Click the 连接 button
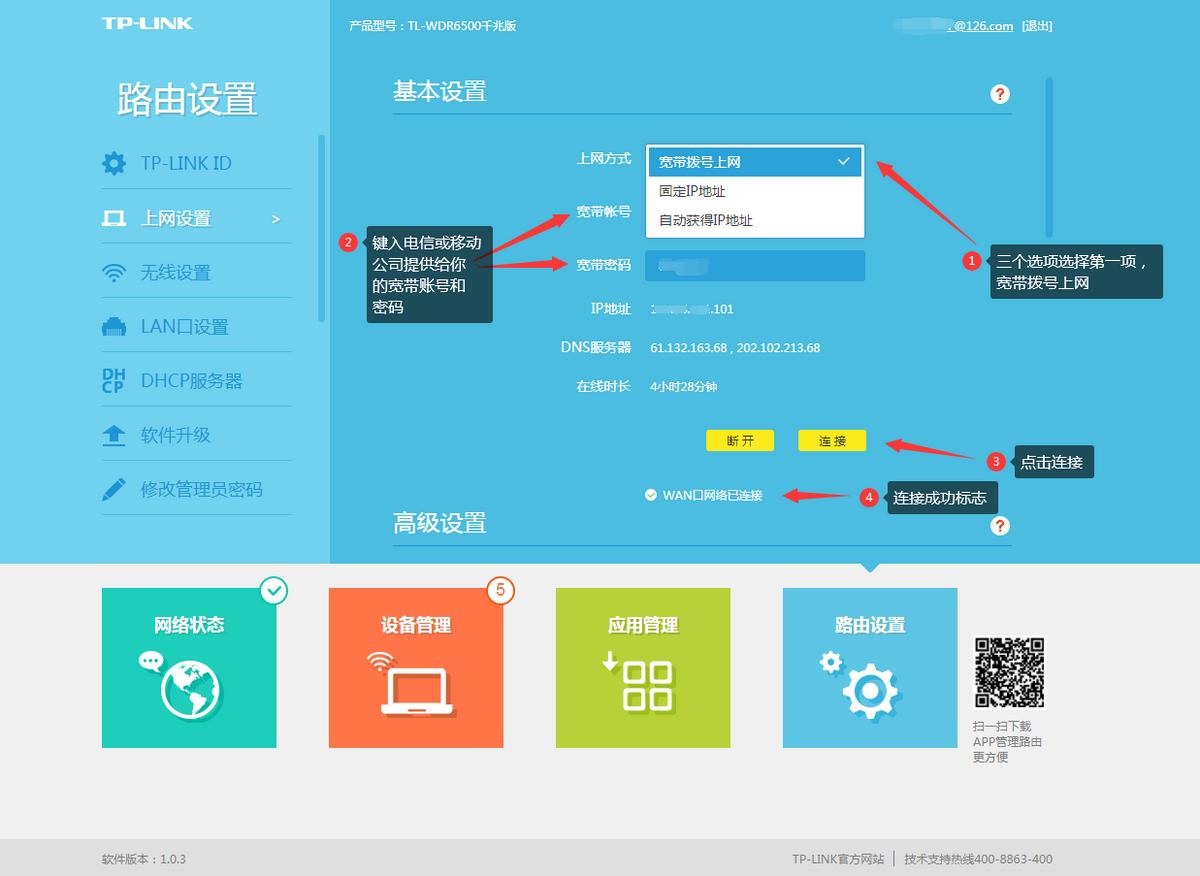 pos(831,440)
